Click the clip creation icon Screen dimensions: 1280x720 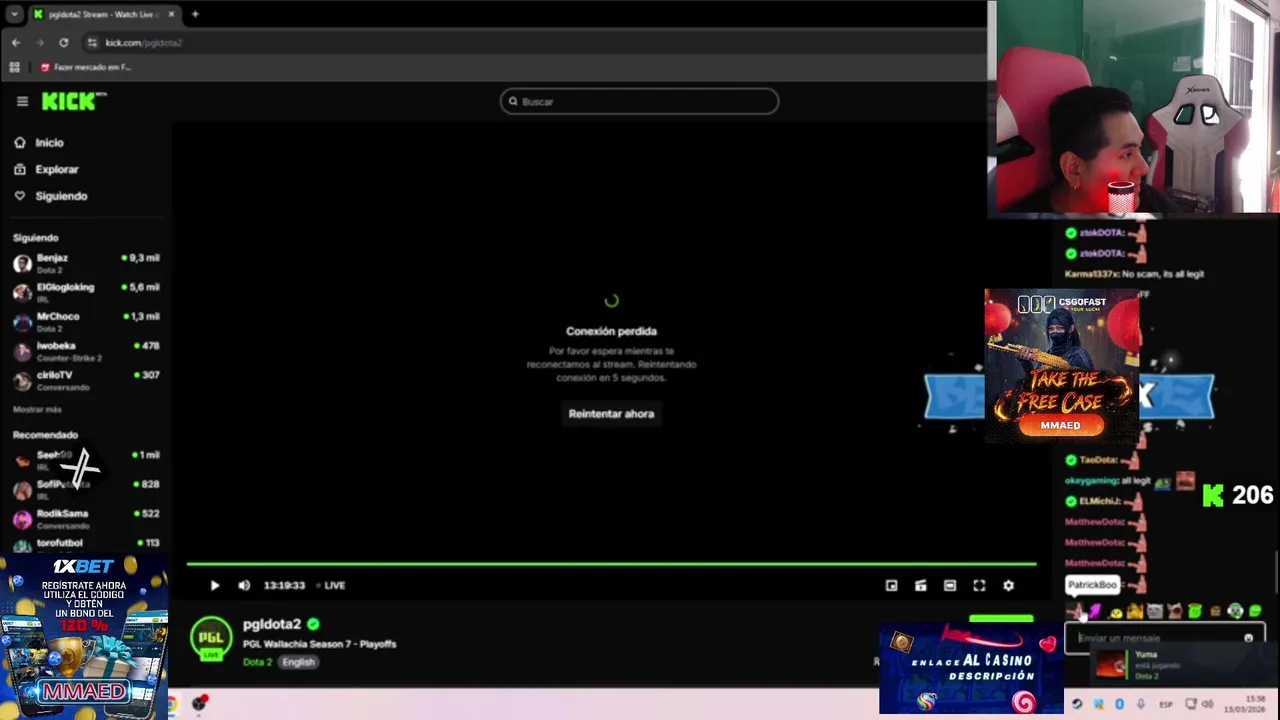(921, 586)
